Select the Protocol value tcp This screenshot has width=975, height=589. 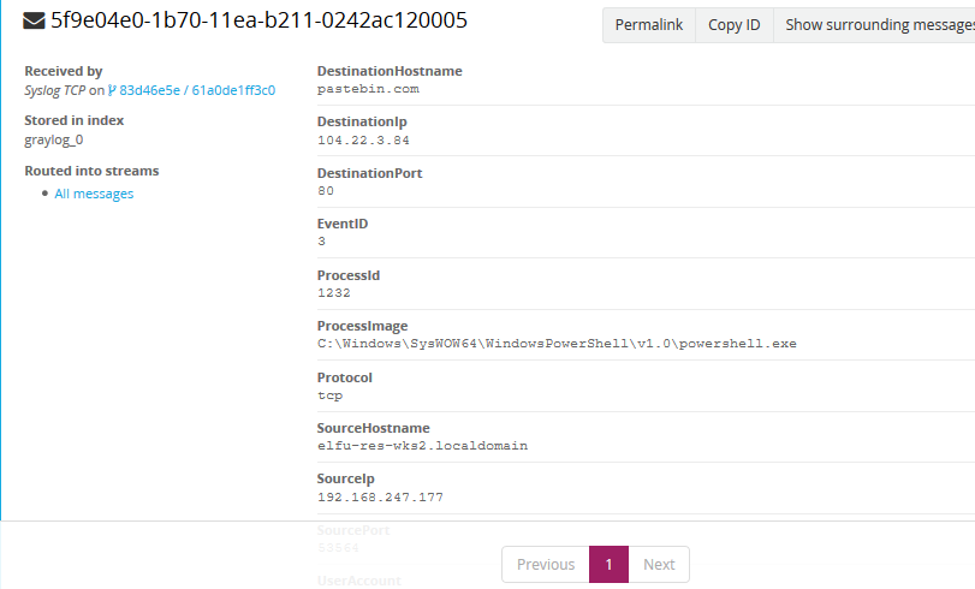(328, 395)
